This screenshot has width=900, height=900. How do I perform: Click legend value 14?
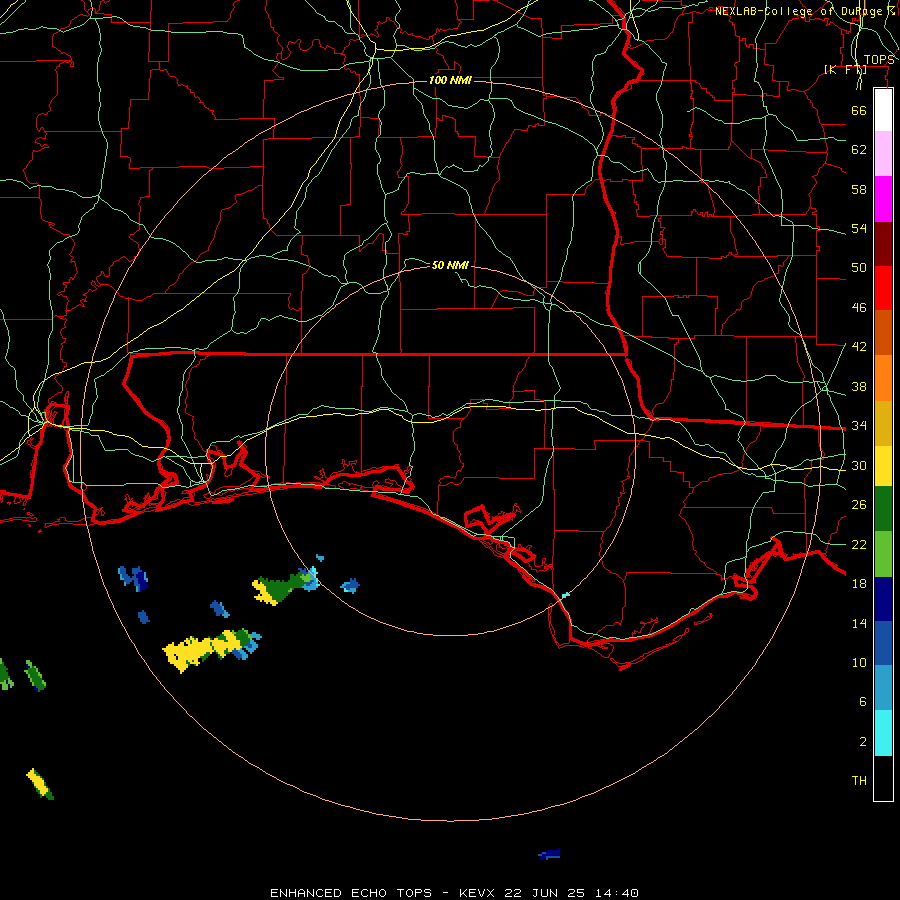click(859, 623)
